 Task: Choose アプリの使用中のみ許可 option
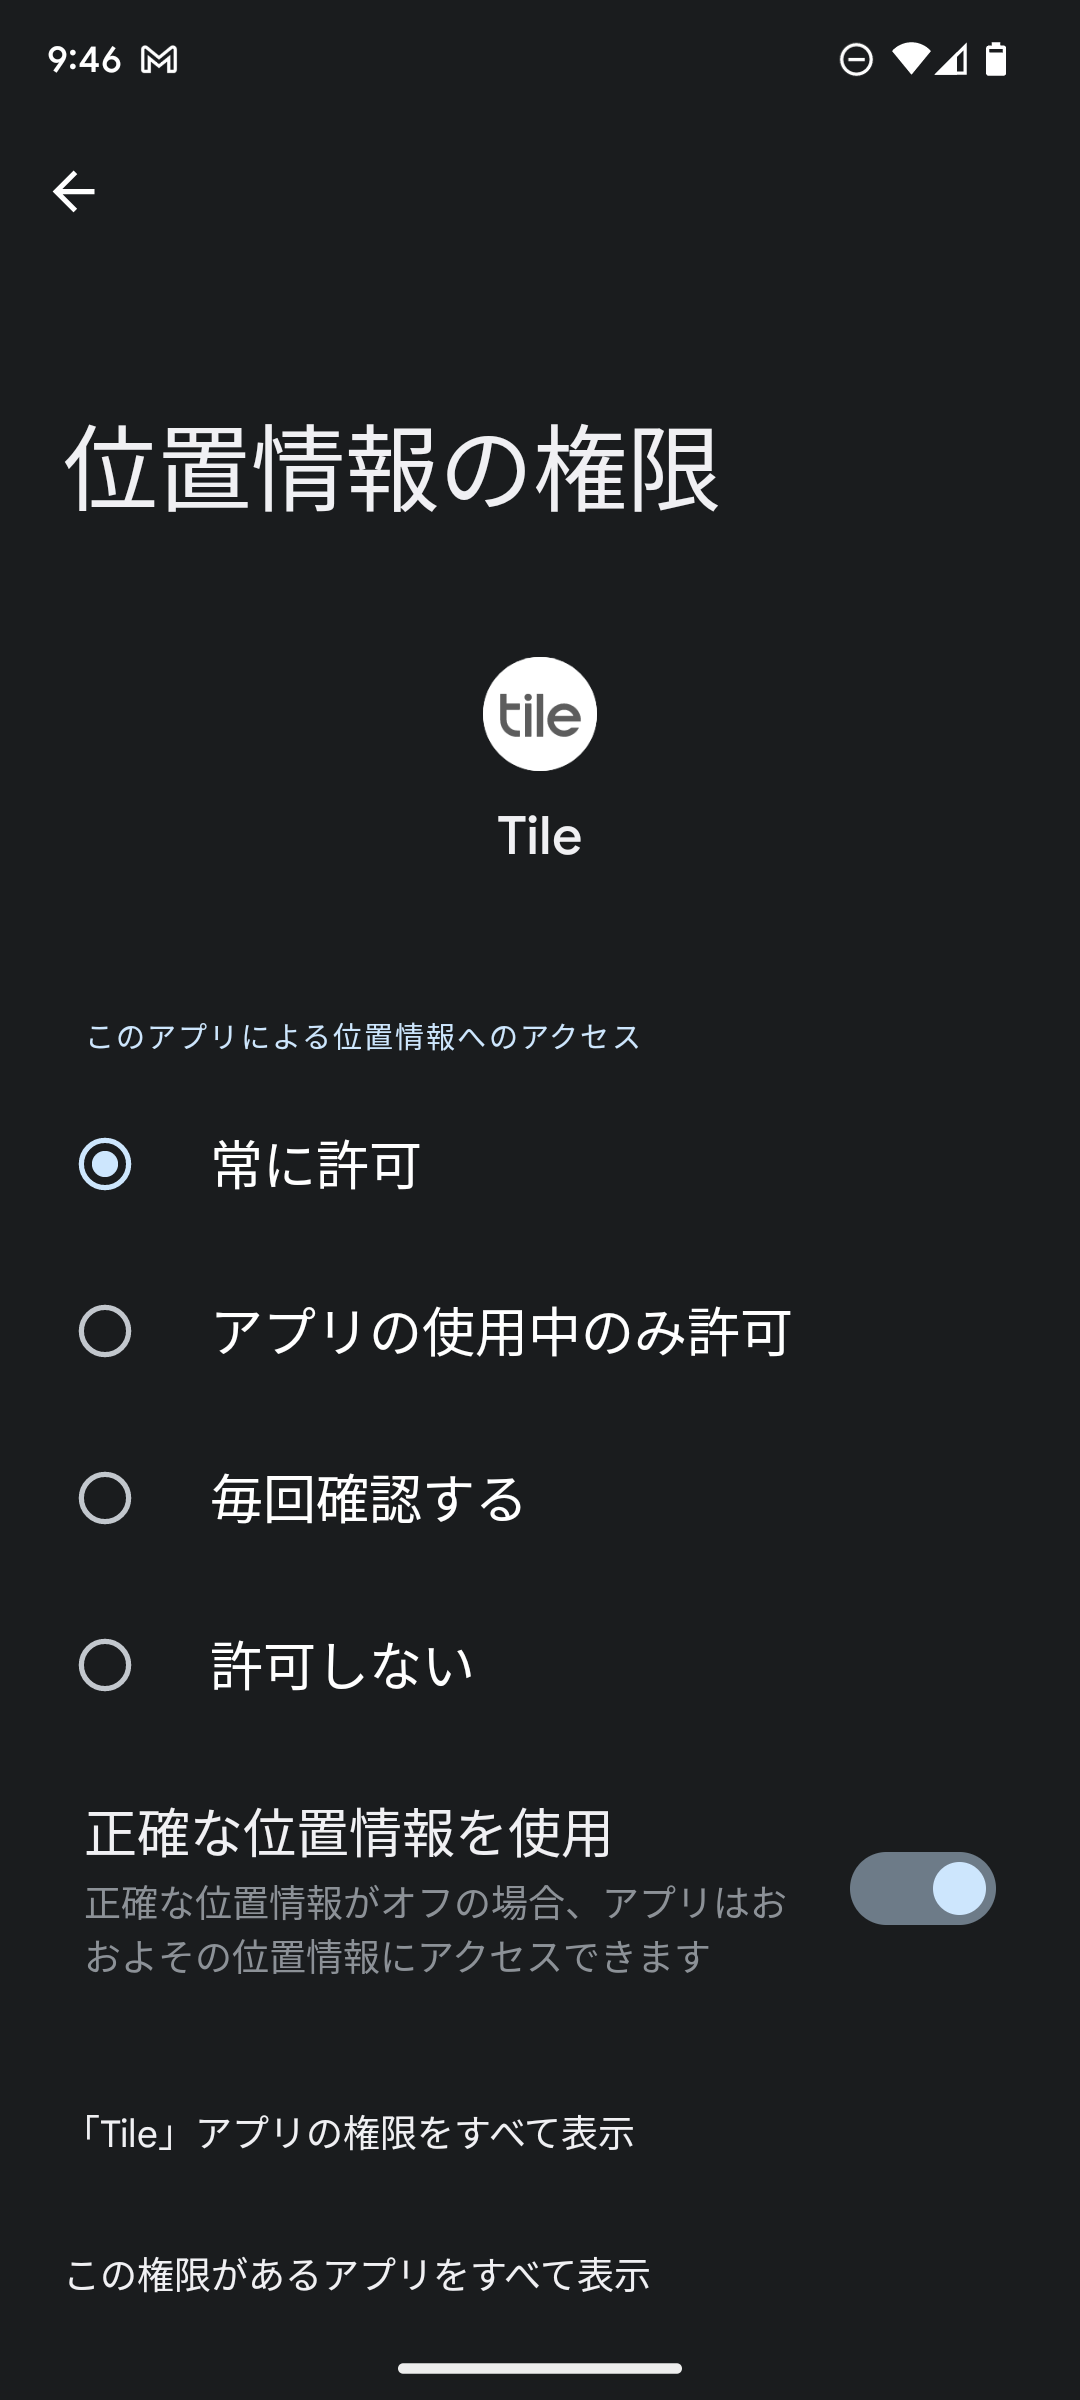point(105,1331)
